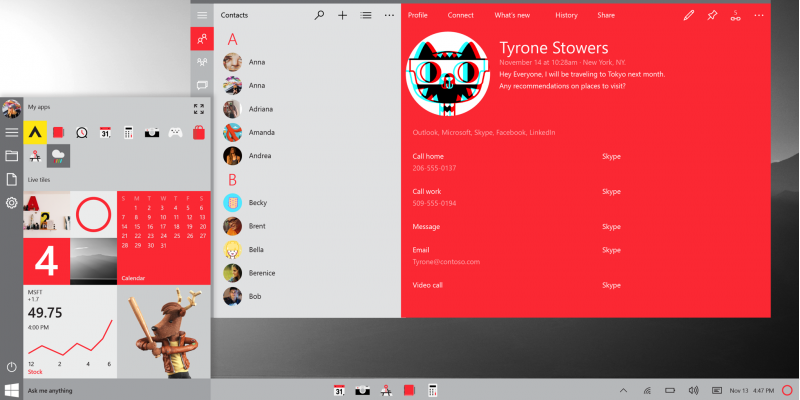
Task: Open the Calendar live tile
Action: pos(164,238)
